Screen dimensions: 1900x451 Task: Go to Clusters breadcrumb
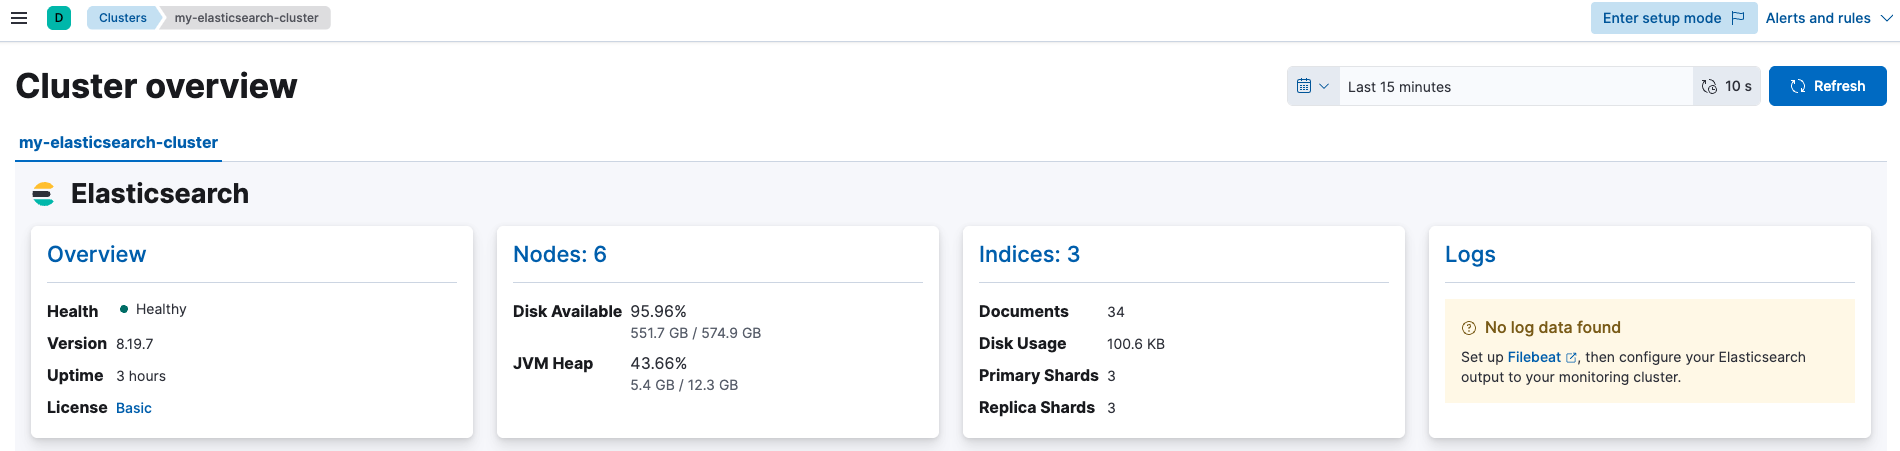[x=122, y=18]
